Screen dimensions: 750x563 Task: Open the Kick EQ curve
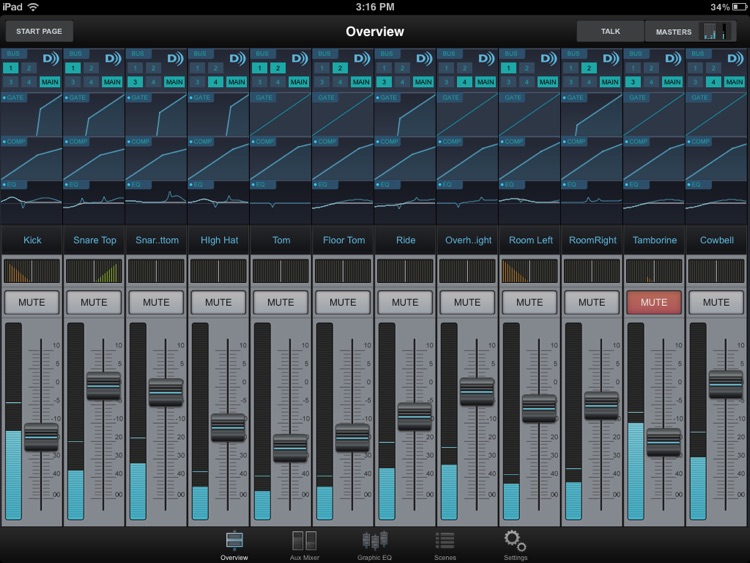click(32, 202)
